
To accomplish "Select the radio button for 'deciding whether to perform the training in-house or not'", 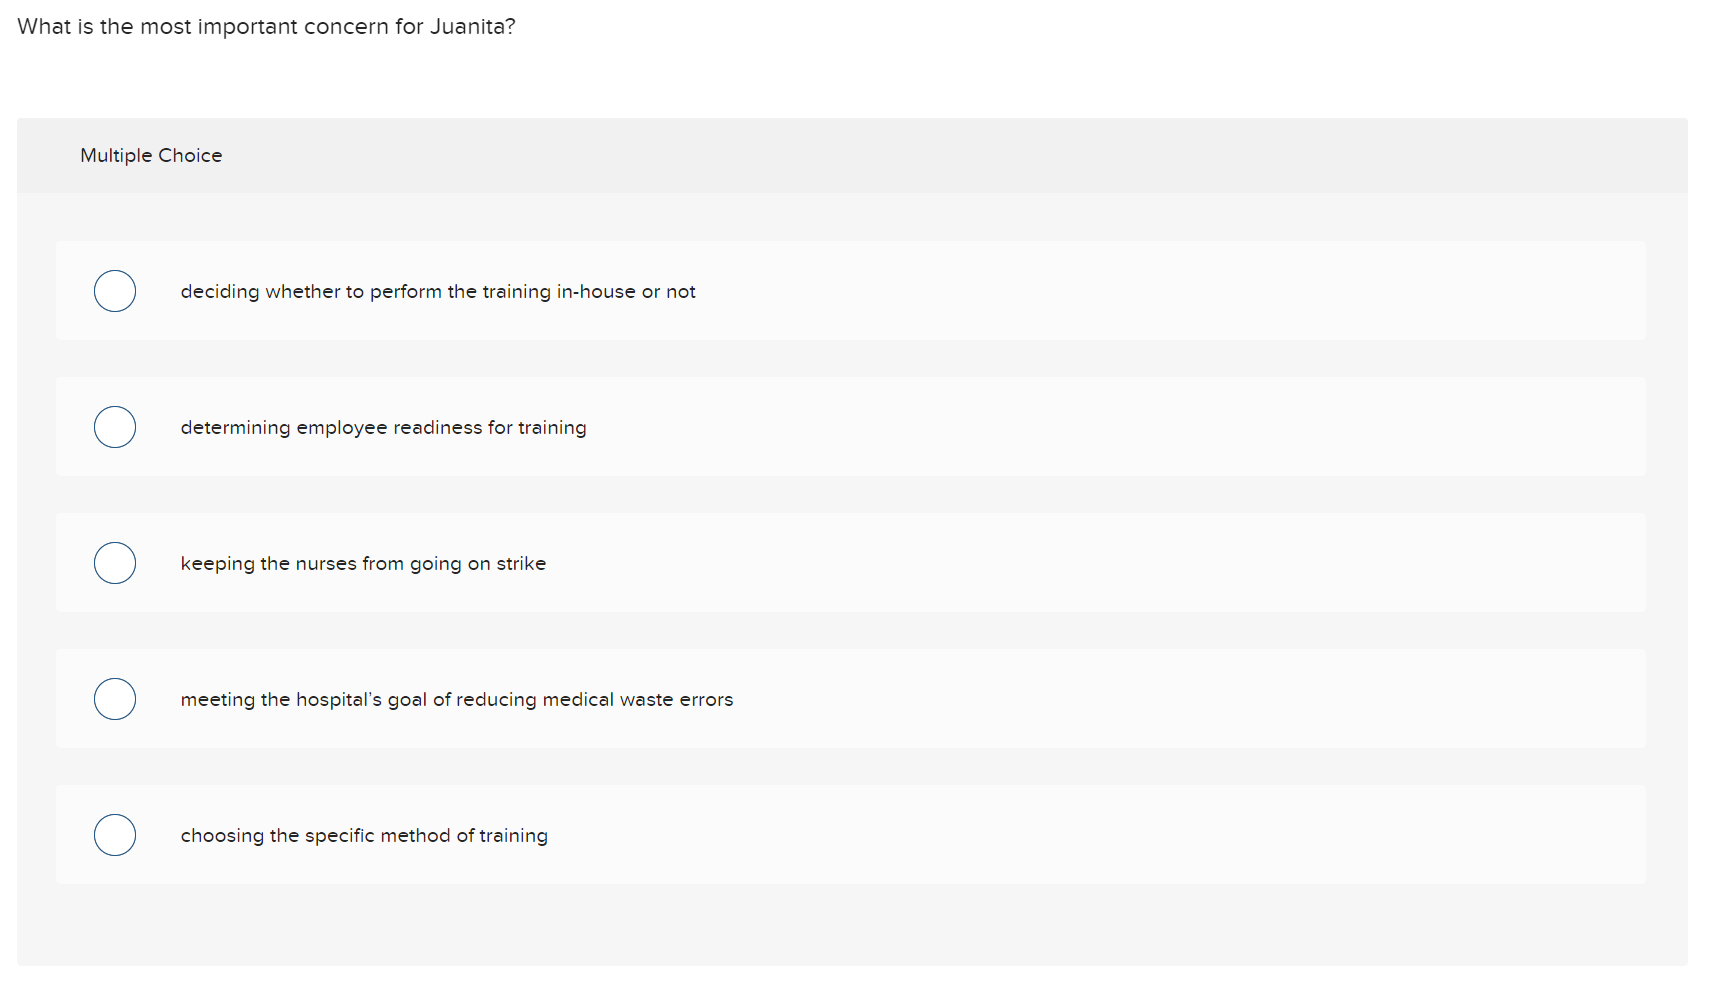I will pos(115,291).
